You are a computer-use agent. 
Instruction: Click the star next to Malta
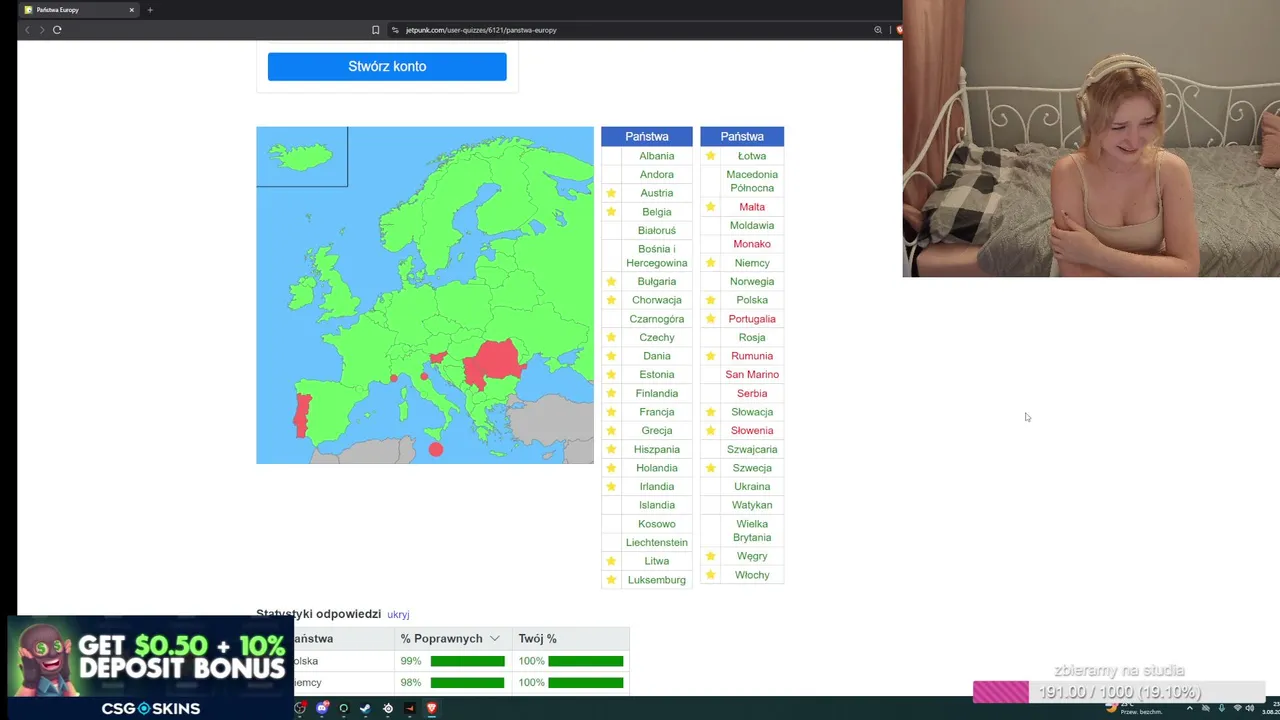[x=710, y=207]
